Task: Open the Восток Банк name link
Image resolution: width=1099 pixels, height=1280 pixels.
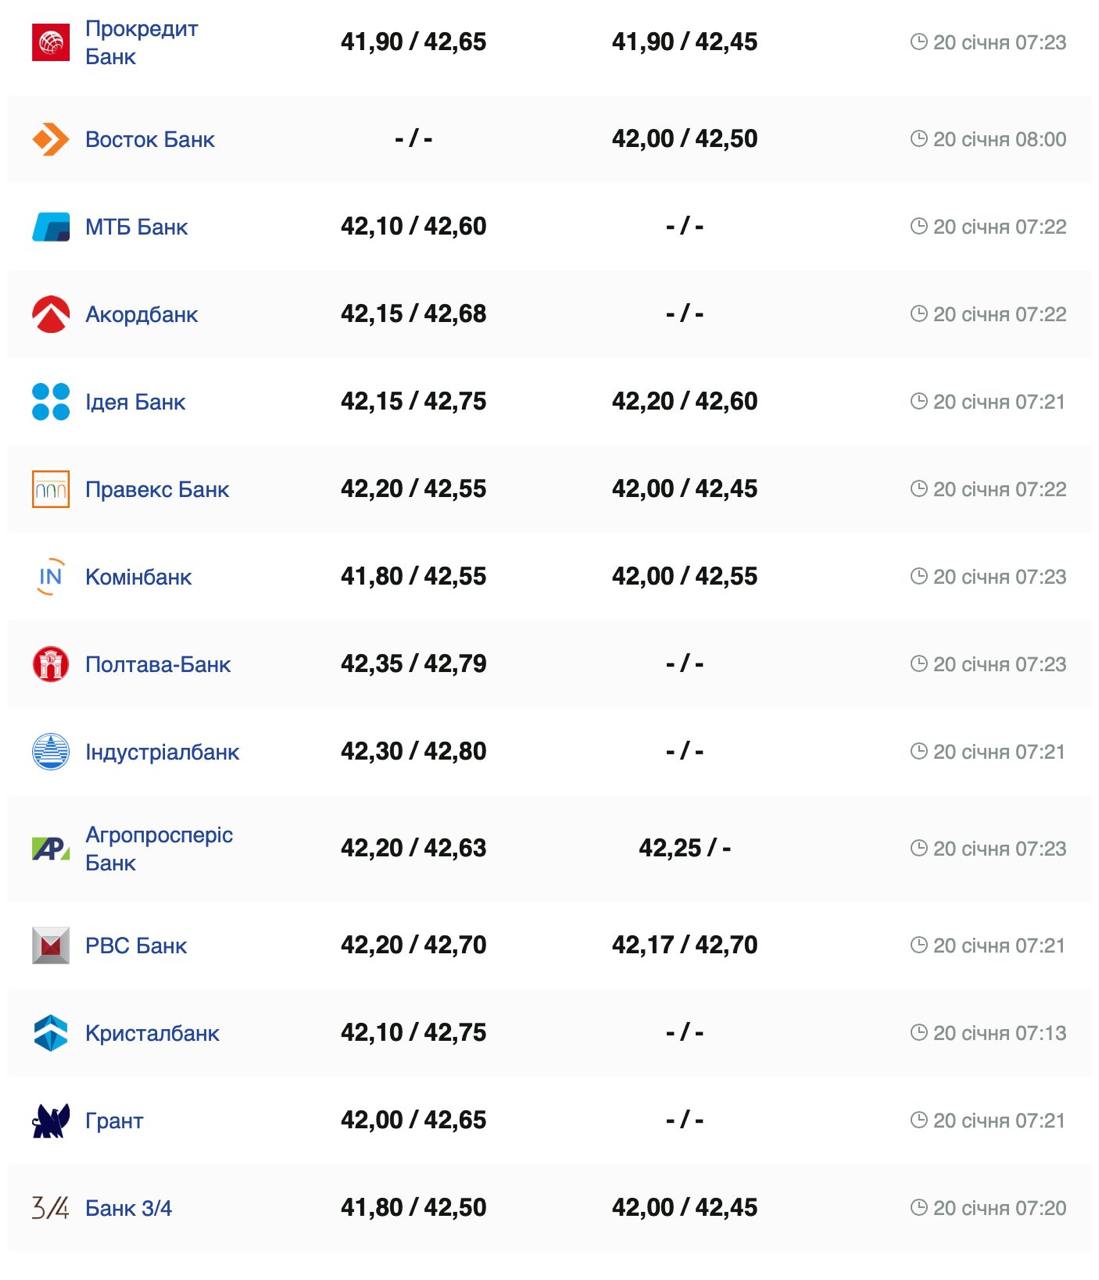Action: click(x=150, y=139)
